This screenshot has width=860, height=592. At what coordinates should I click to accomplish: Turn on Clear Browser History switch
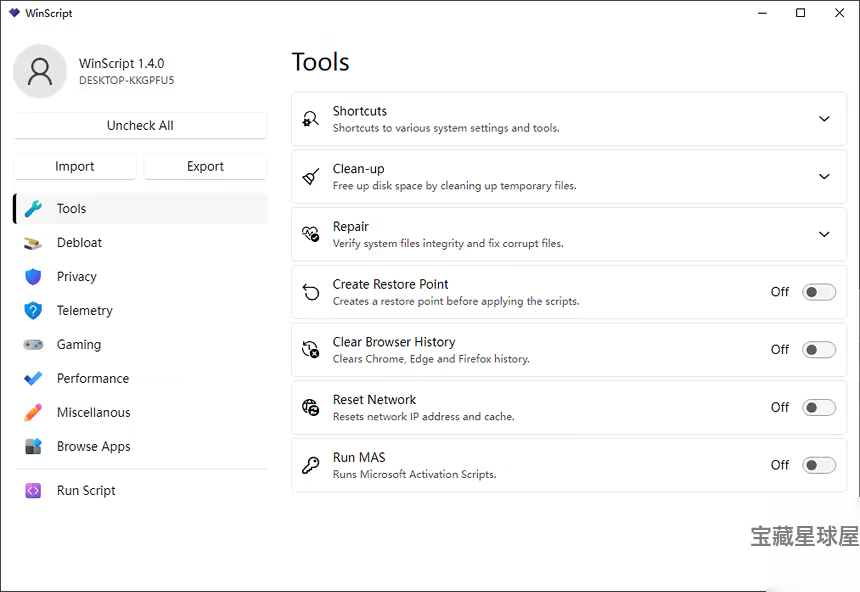(819, 349)
